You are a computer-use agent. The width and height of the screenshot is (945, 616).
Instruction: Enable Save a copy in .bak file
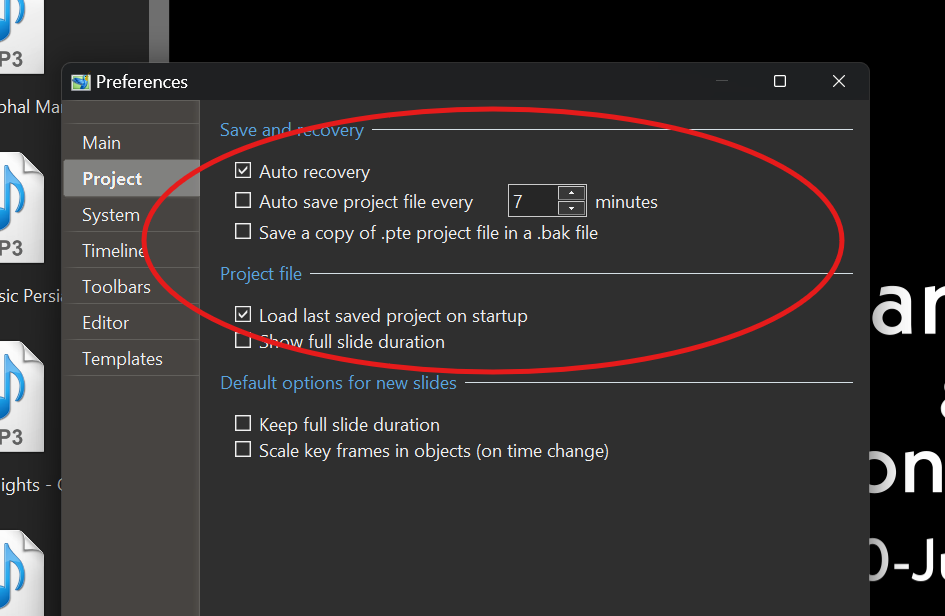[x=243, y=232]
